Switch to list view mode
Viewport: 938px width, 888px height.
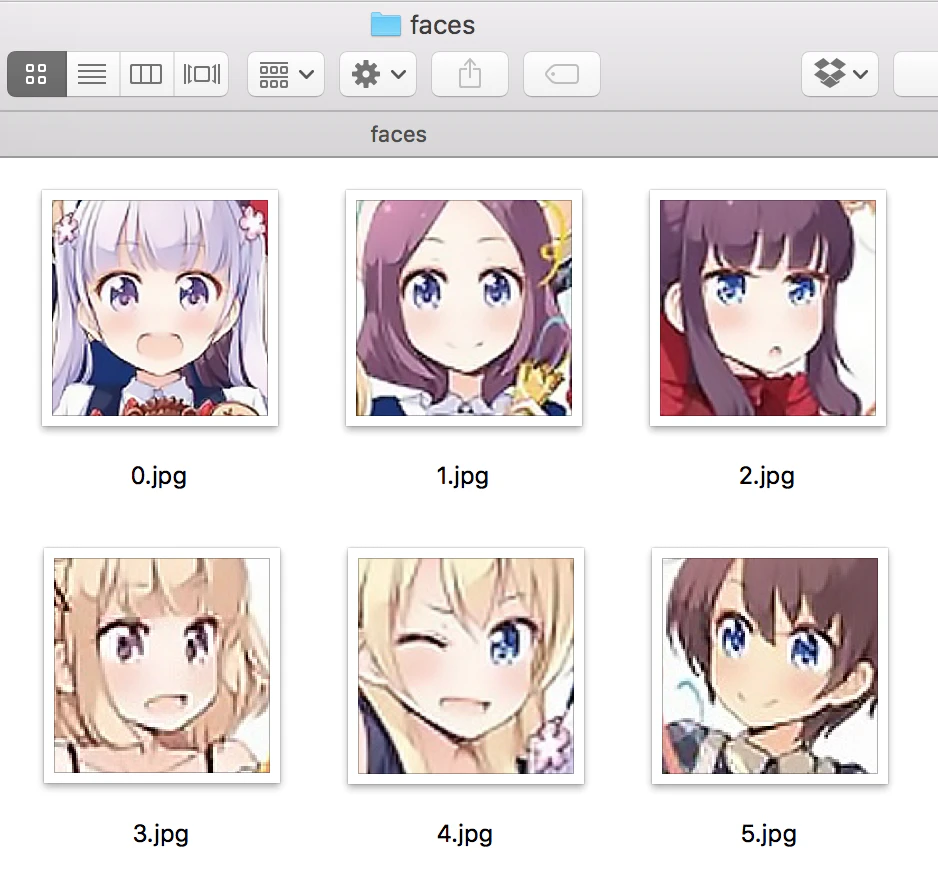(x=93, y=74)
